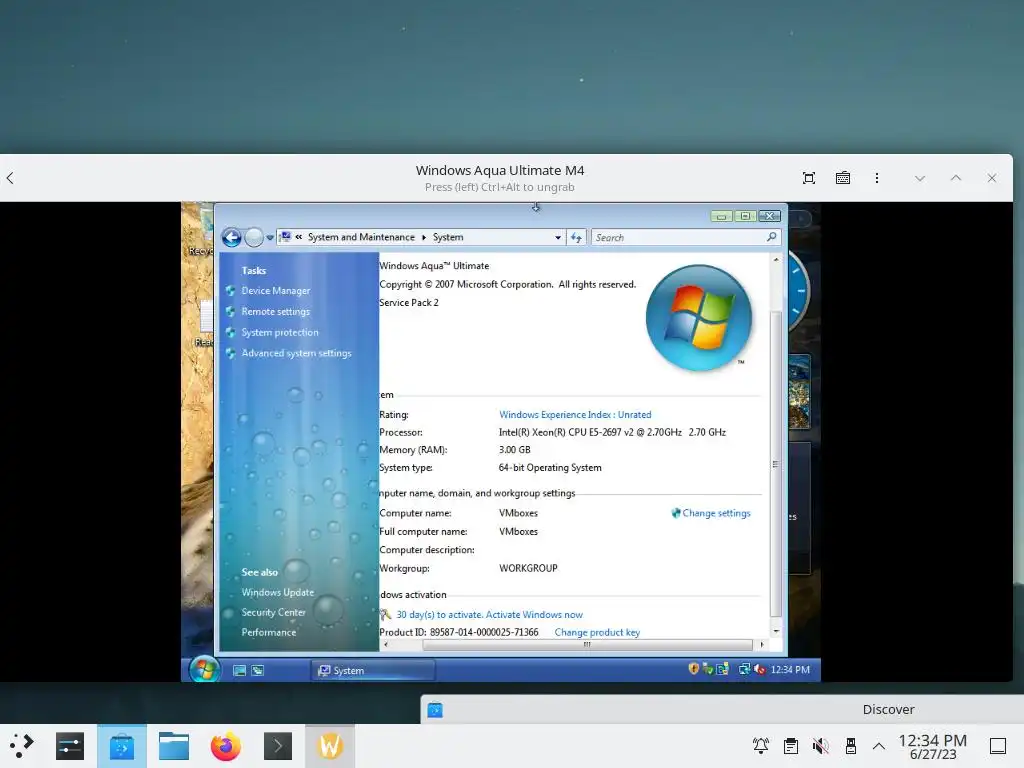Screen dimensions: 1024x768
Task: Open the recent pages dropdown arrow beside Forward
Action: [270, 238]
